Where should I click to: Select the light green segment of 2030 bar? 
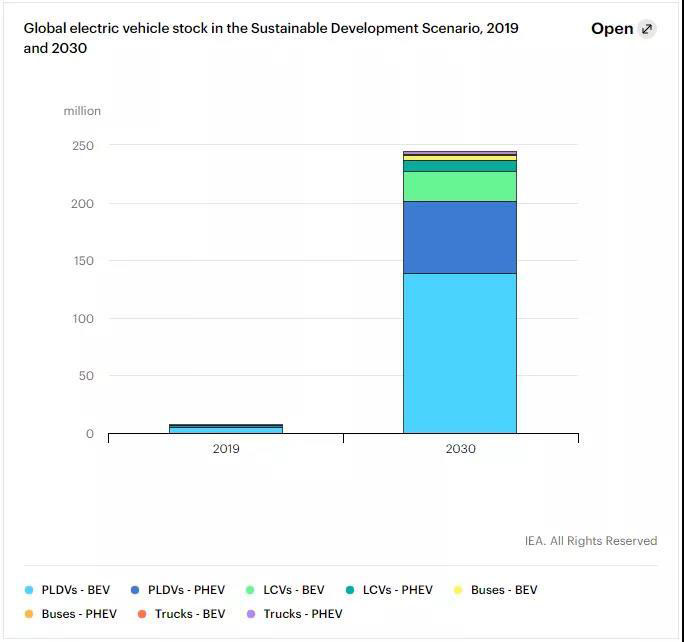coord(460,186)
